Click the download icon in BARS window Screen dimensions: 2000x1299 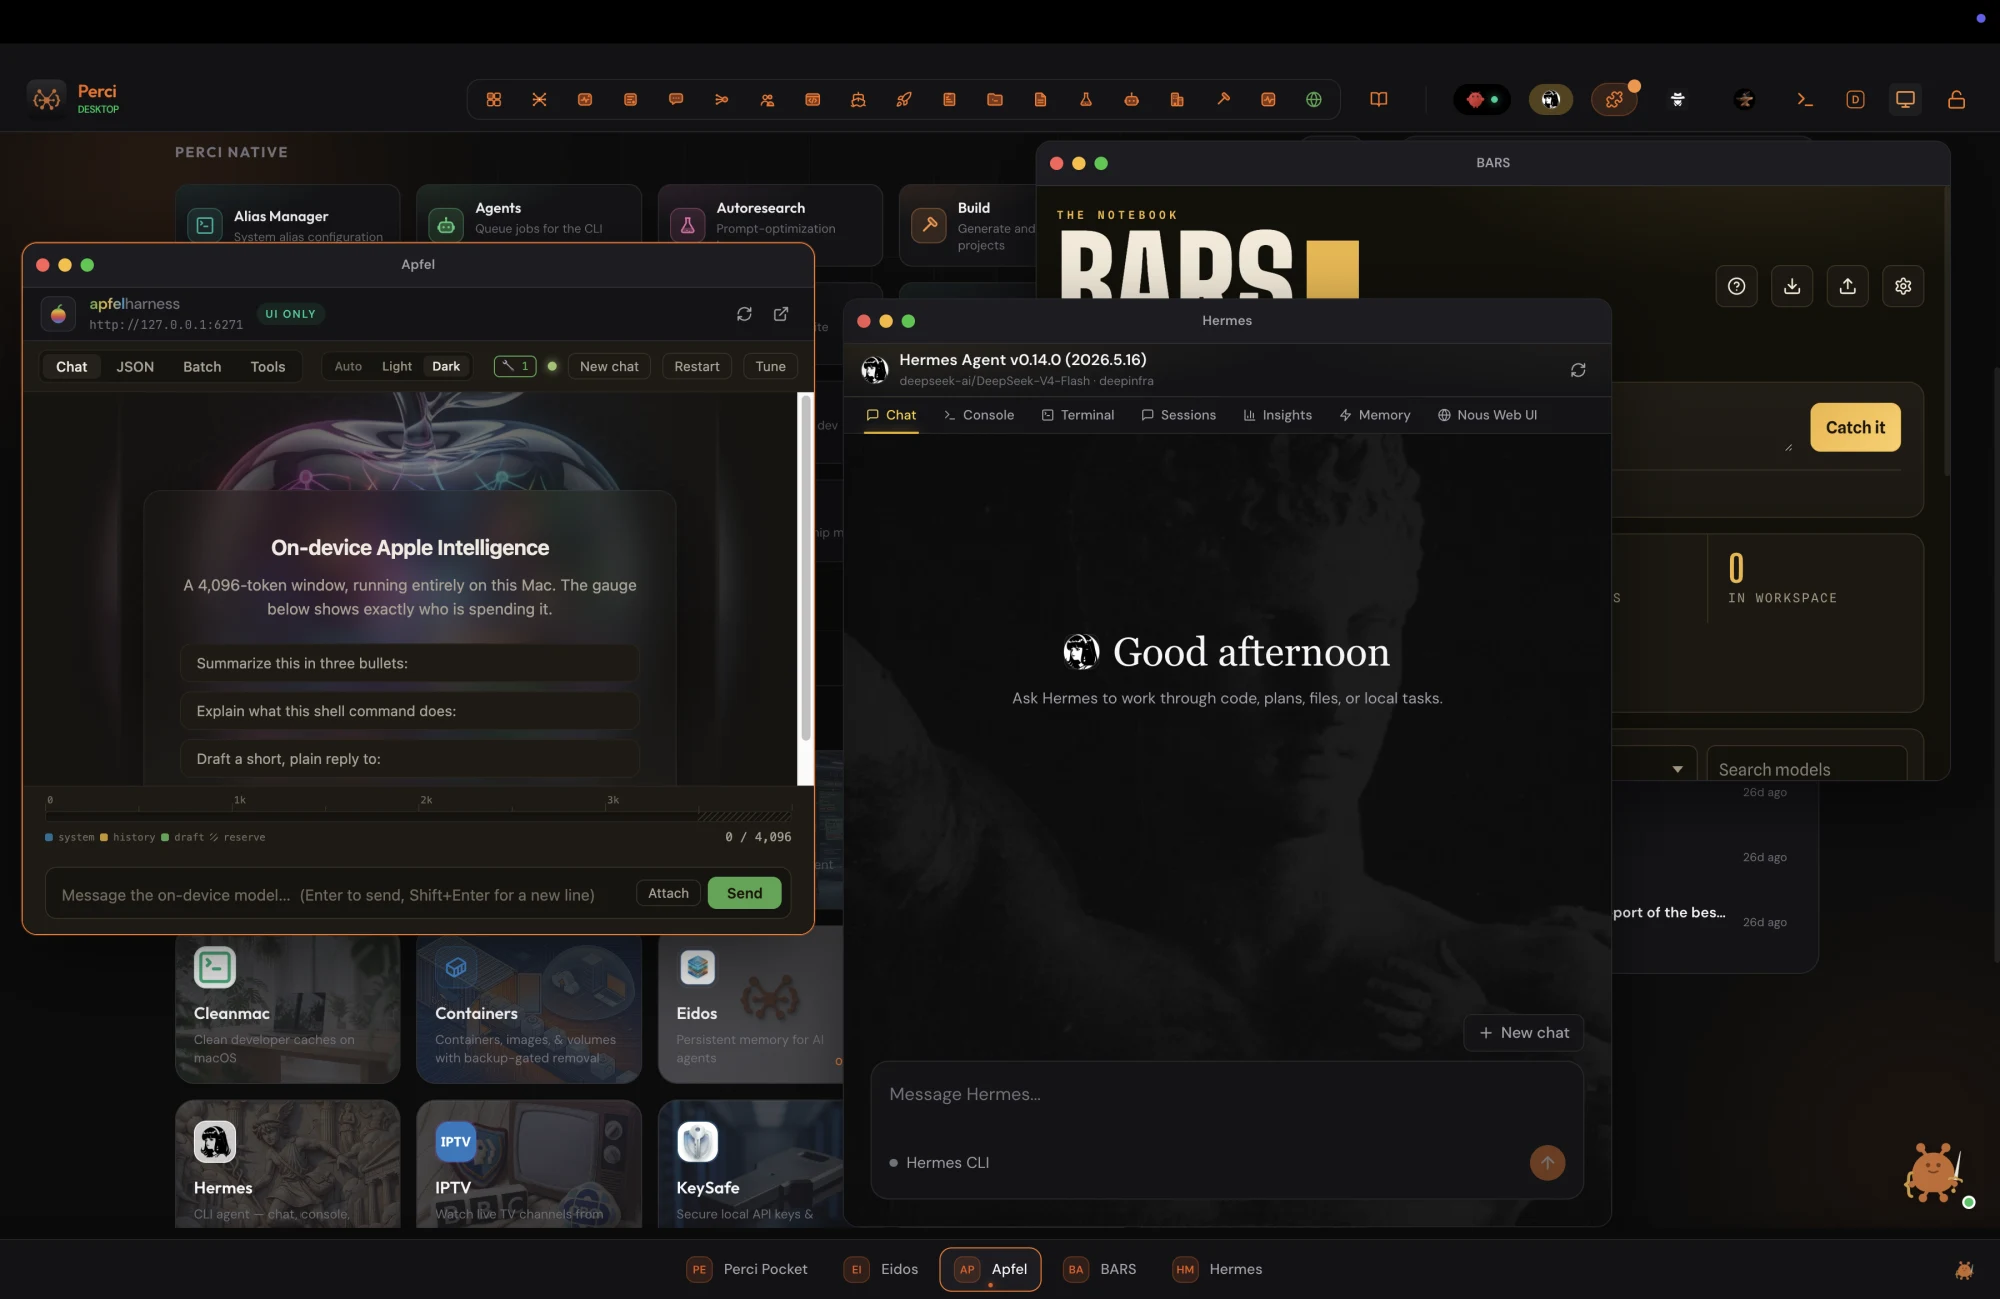[x=1792, y=286]
